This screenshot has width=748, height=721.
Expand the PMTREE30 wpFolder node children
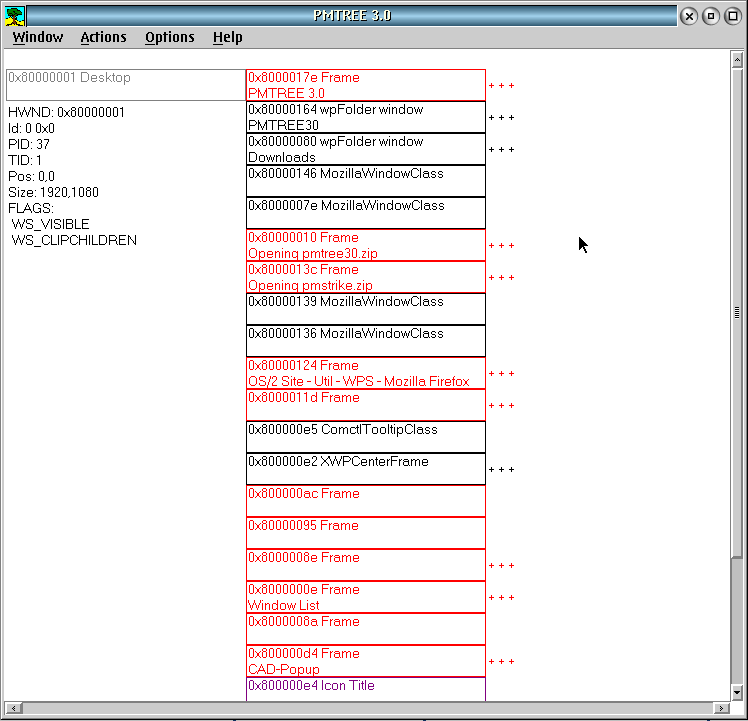[501, 117]
